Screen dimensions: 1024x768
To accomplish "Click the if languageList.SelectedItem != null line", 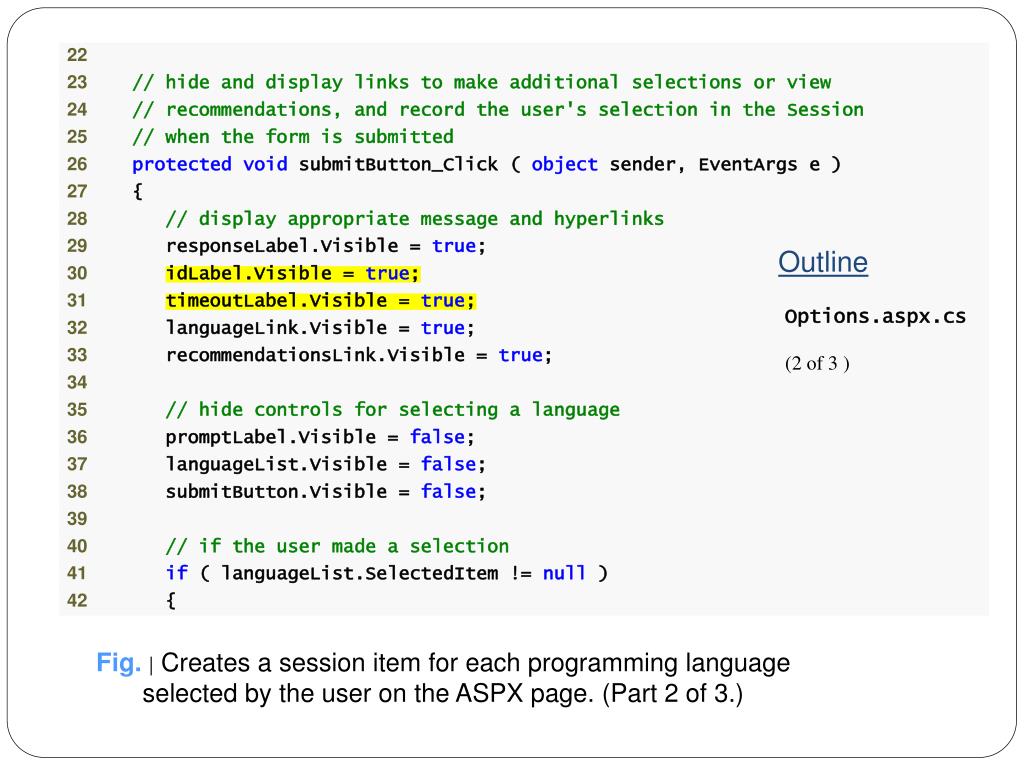I will 387,573.
